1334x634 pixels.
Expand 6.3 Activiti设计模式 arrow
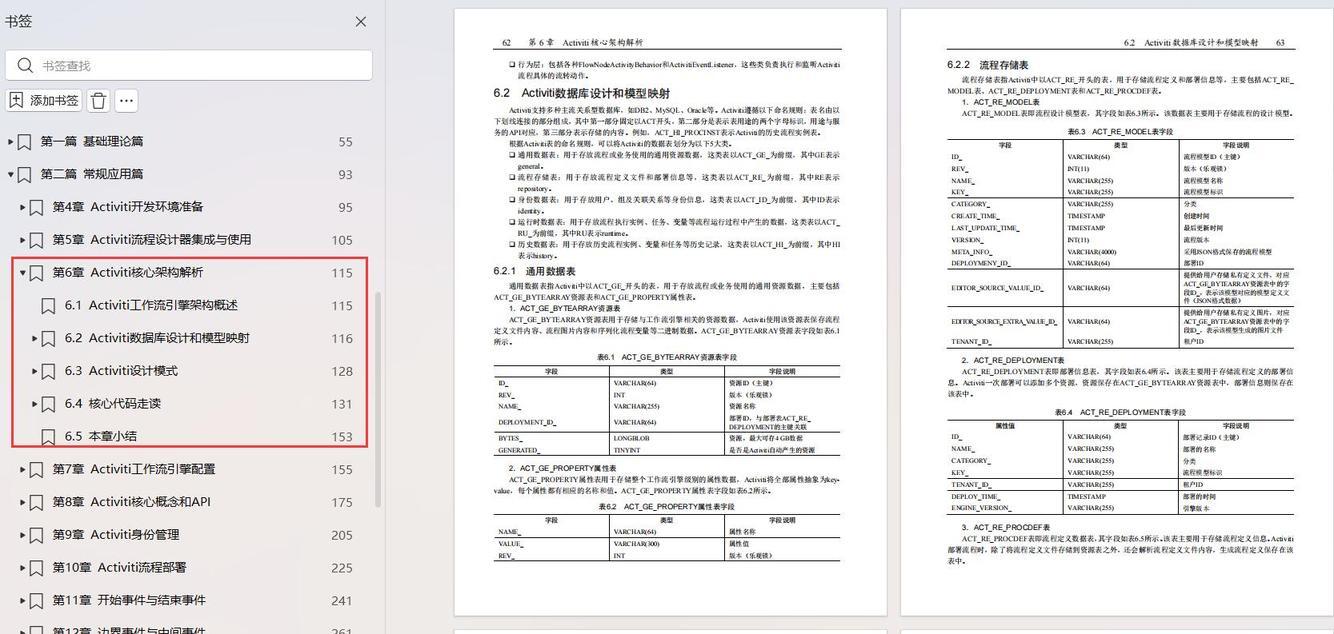click(x=35, y=371)
